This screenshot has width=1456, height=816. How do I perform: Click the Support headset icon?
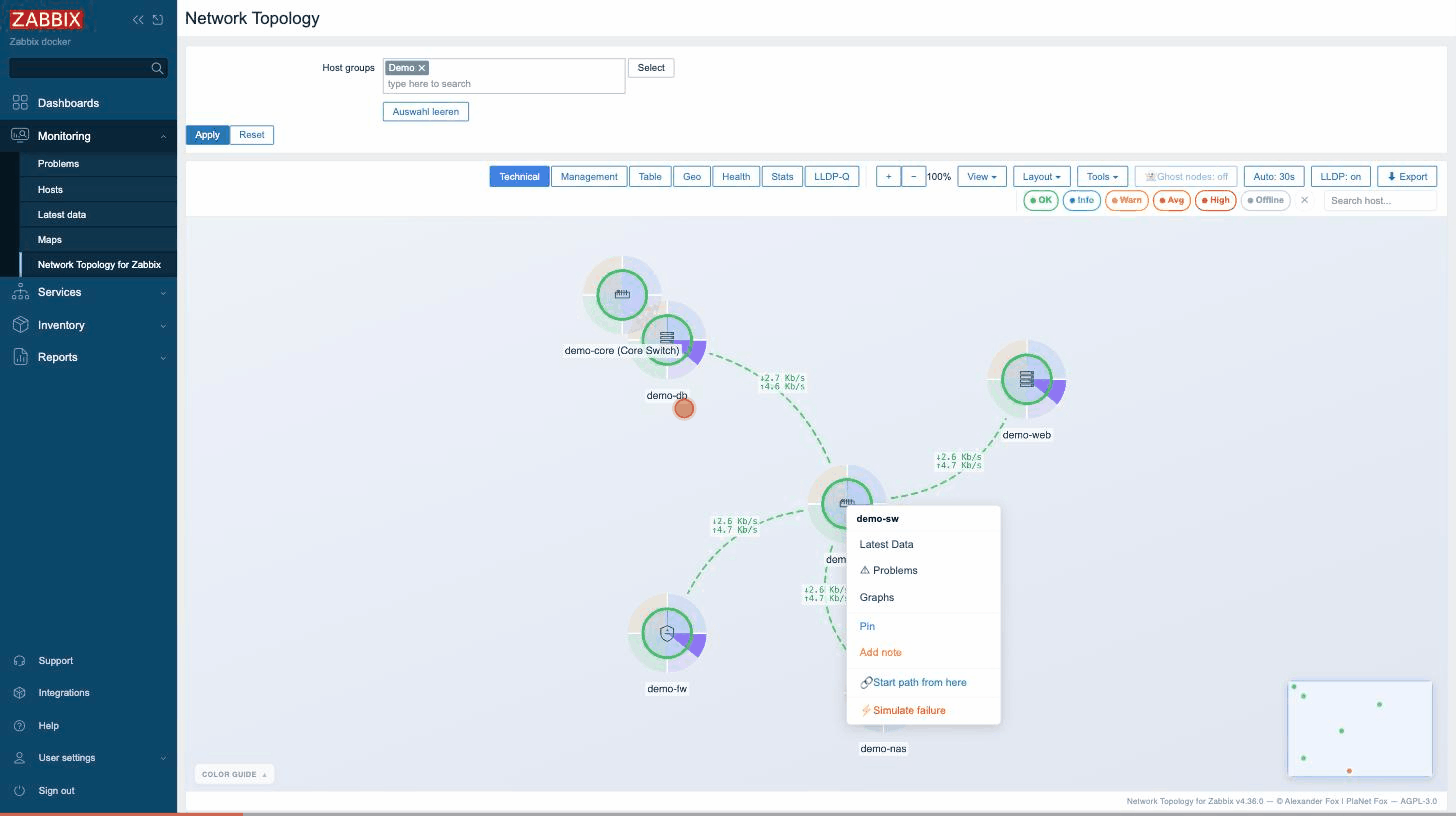[20, 661]
